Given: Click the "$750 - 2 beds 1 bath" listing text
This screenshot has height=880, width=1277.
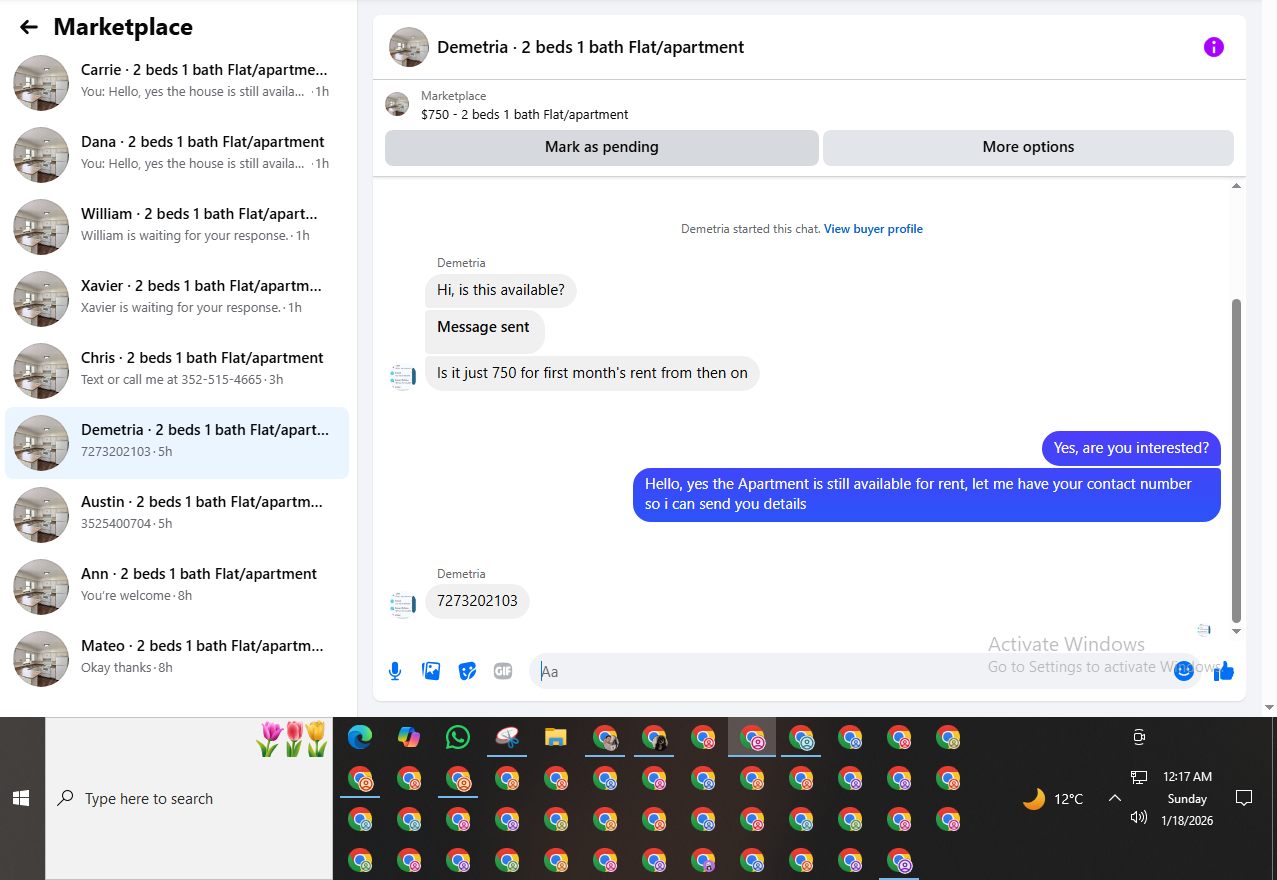Looking at the screenshot, I should point(525,115).
